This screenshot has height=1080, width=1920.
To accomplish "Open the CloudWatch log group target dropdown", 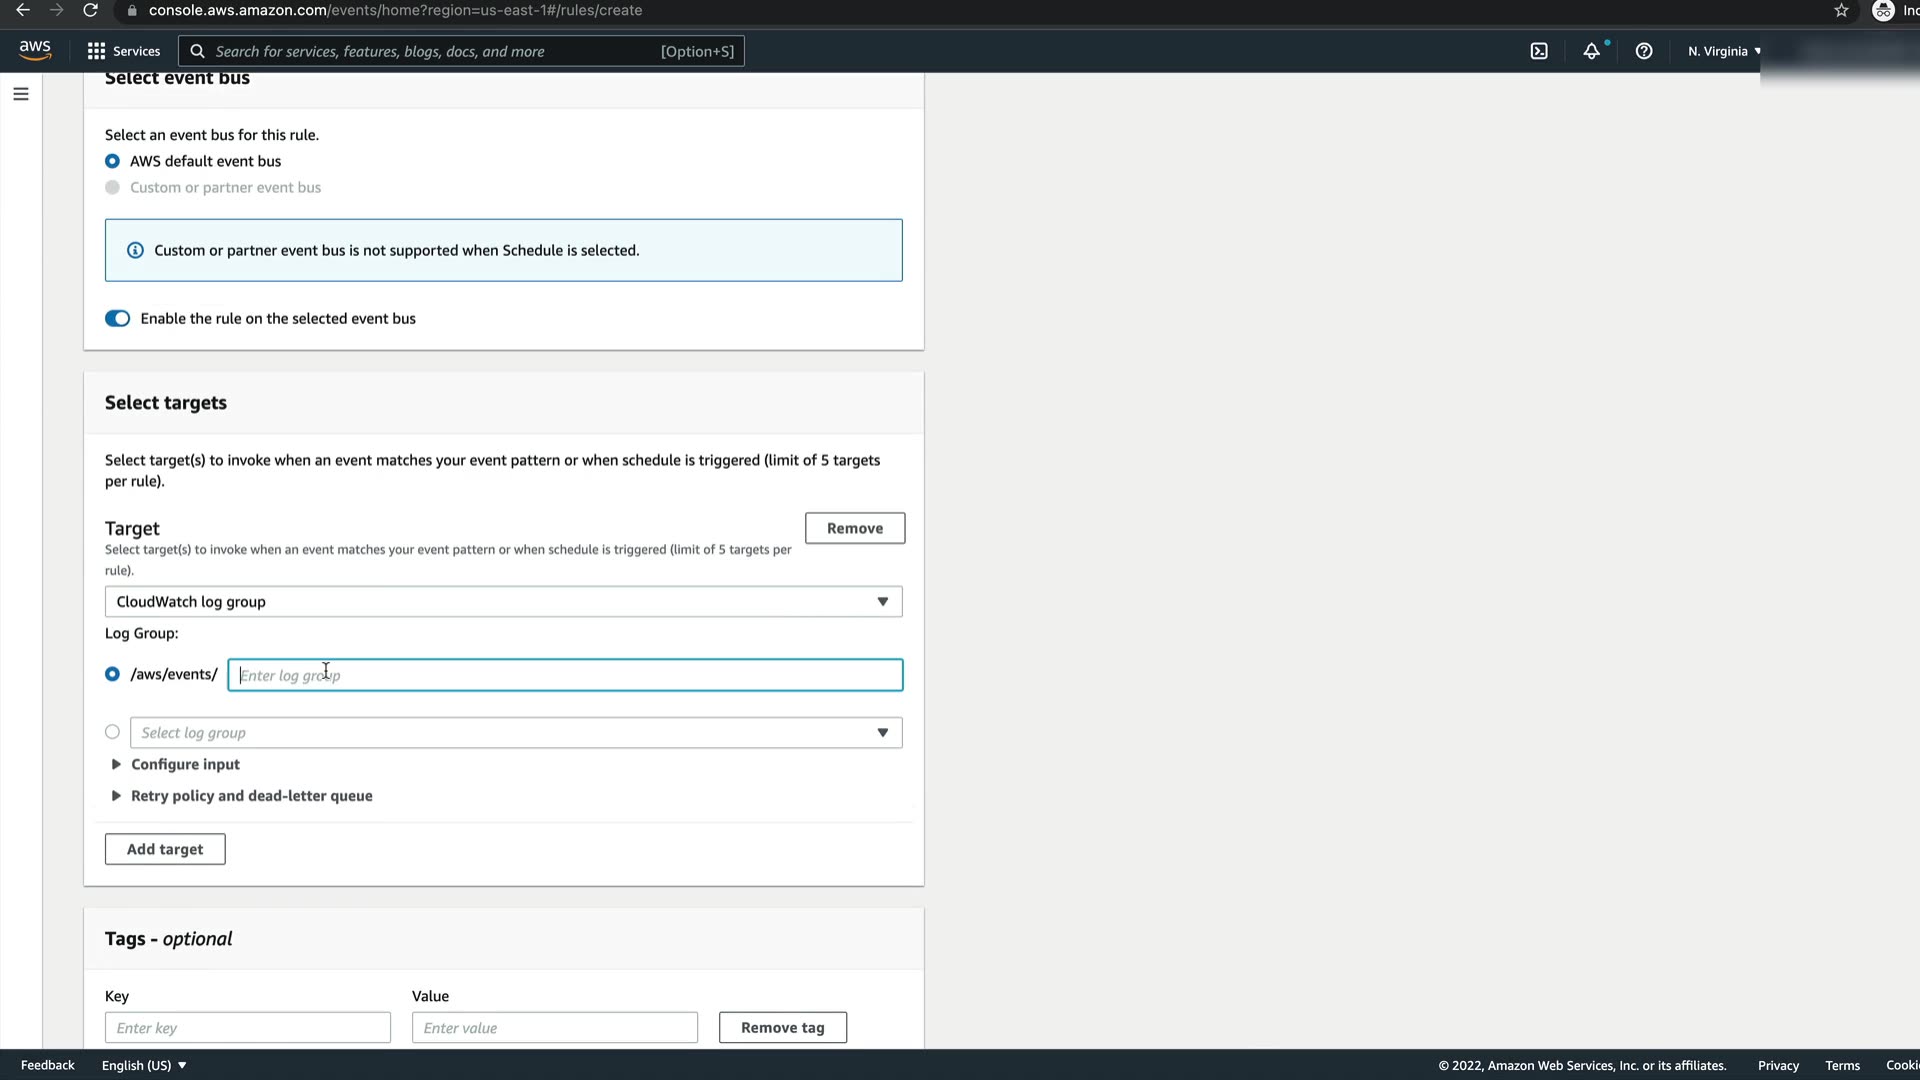I will coord(503,601).
